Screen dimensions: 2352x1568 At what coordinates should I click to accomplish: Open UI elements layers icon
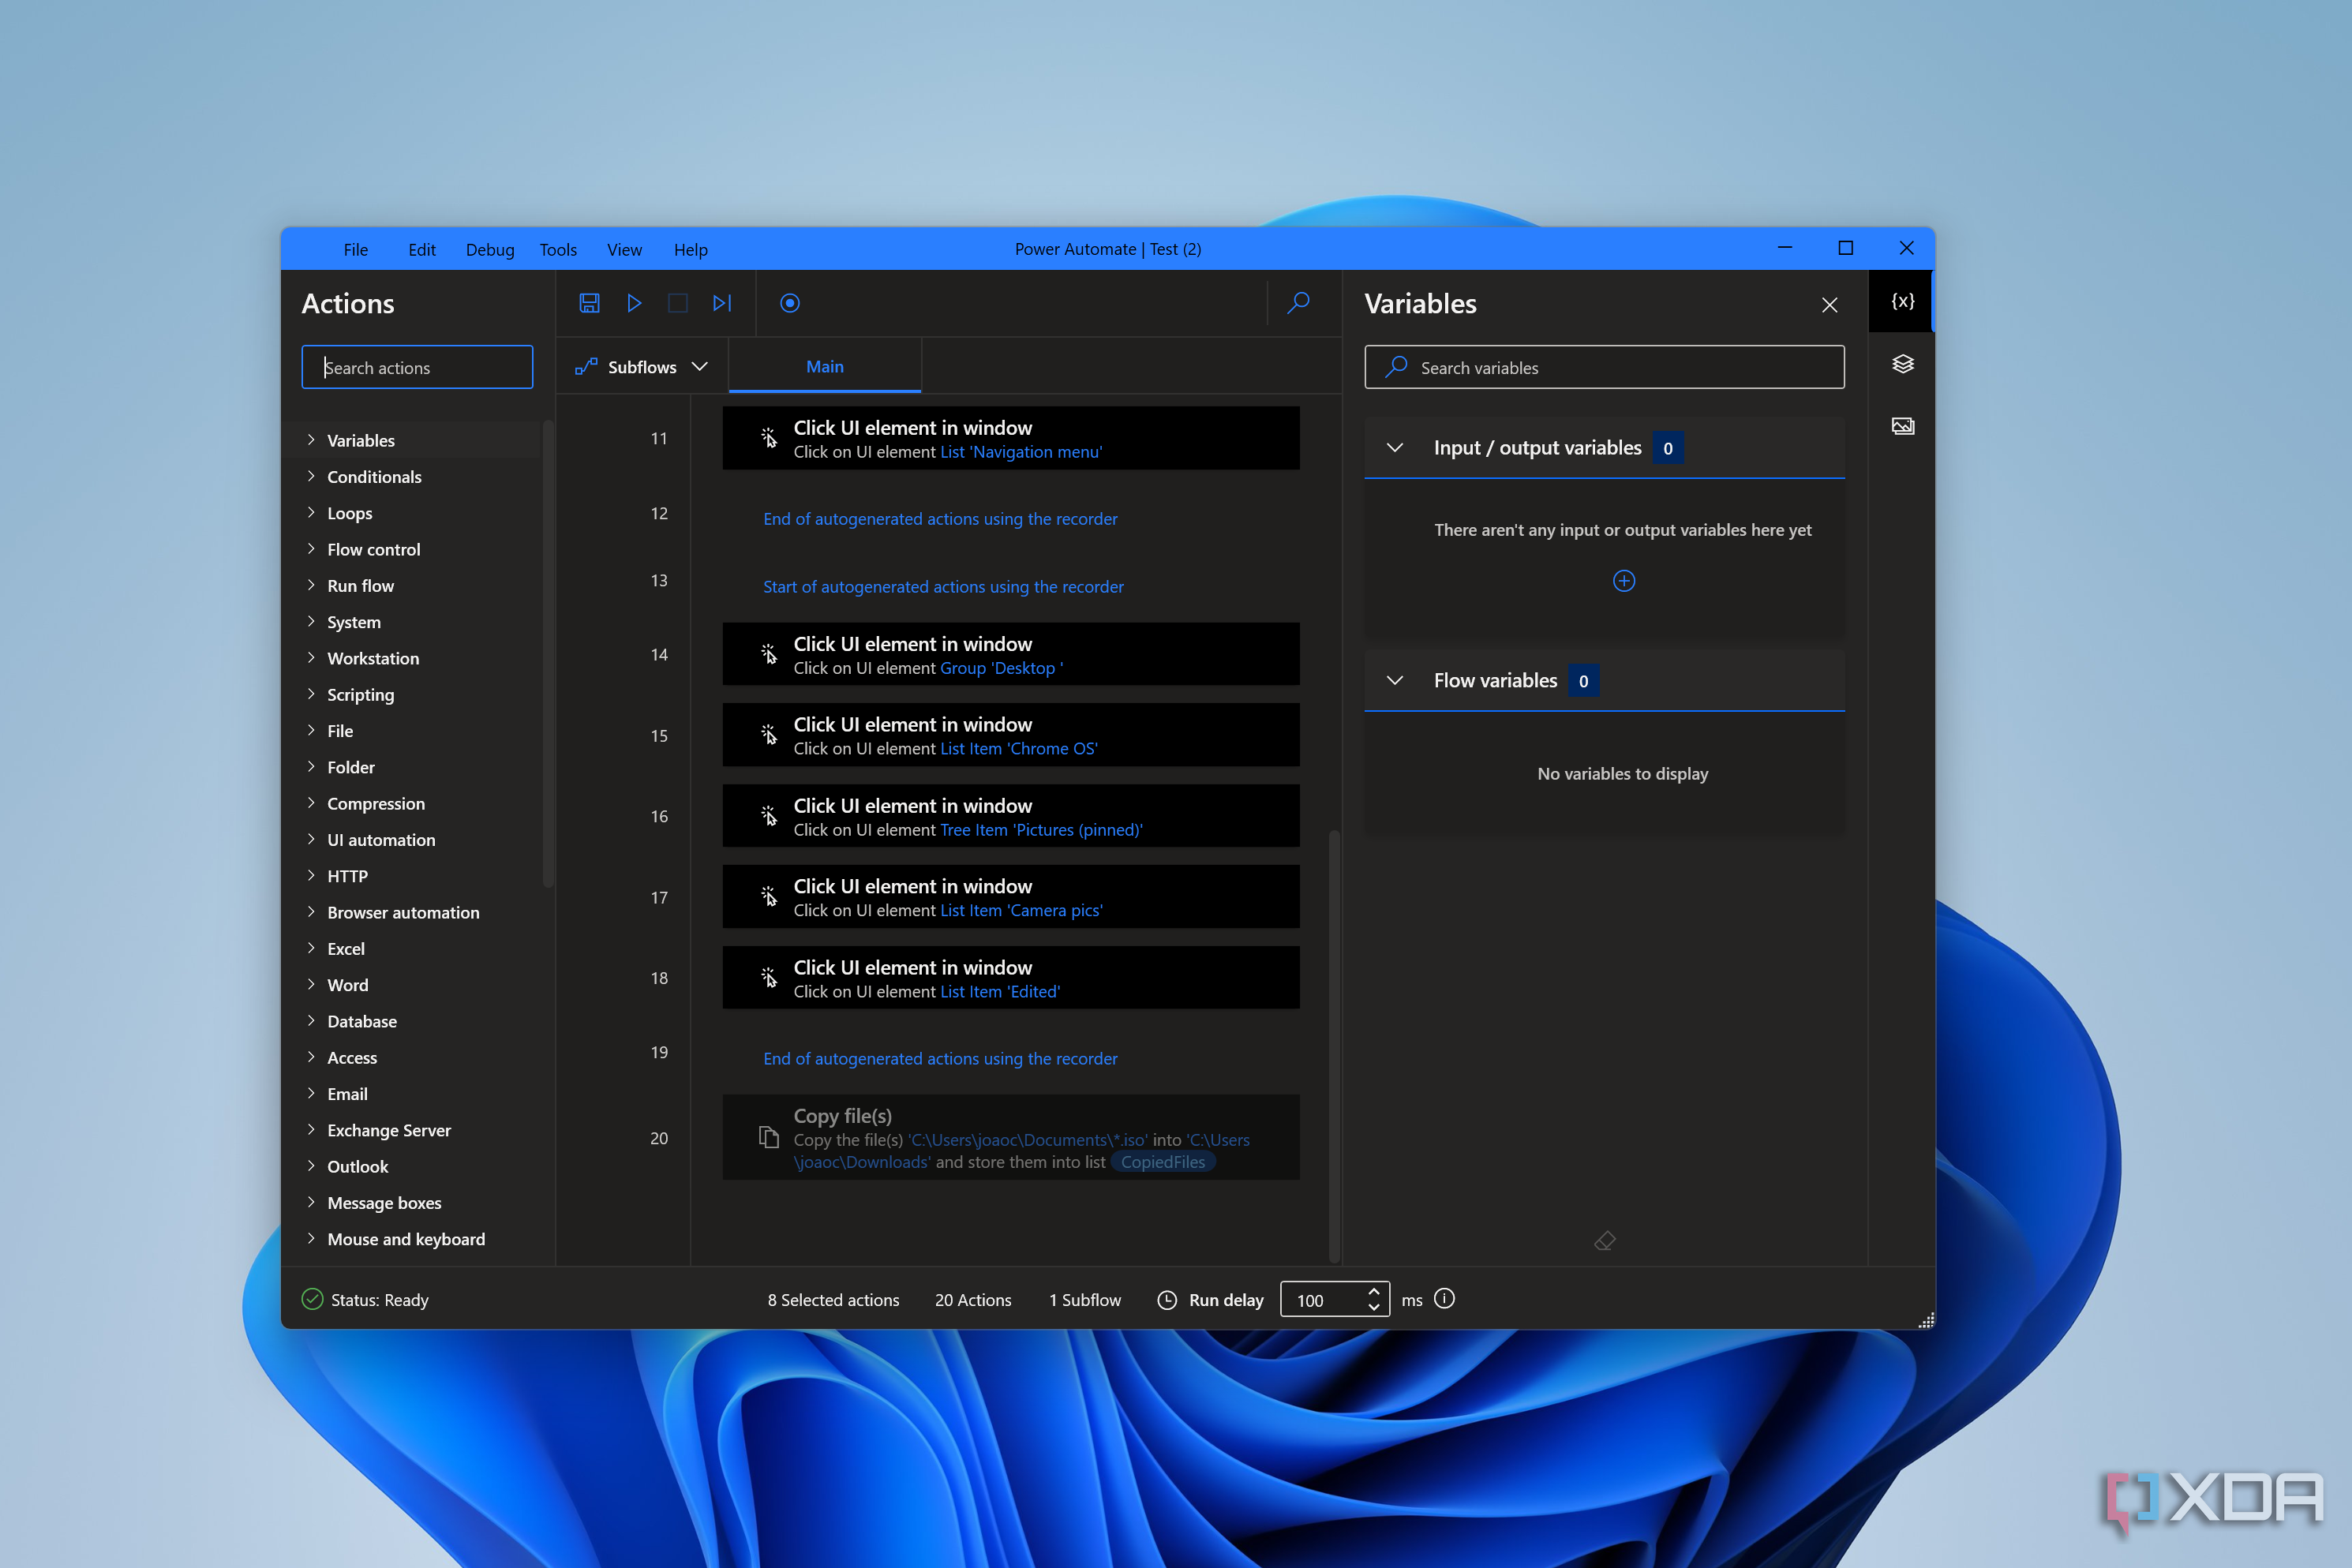coord(1902,364)
